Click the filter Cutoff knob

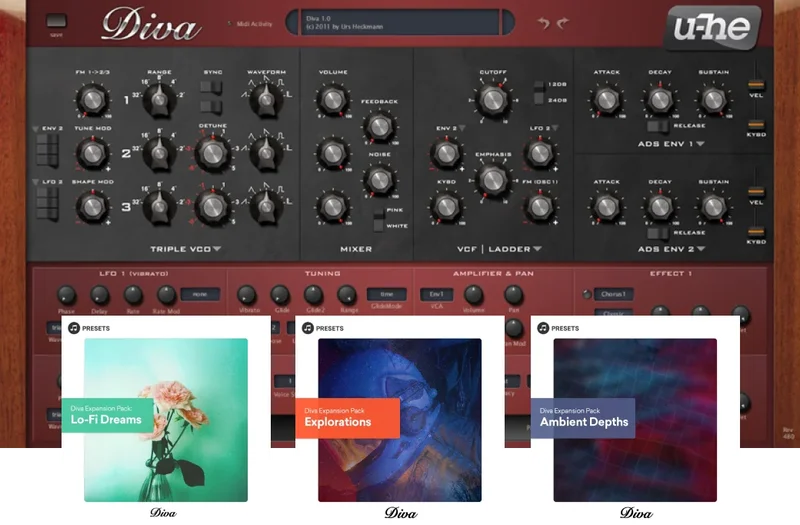(492, 99)
